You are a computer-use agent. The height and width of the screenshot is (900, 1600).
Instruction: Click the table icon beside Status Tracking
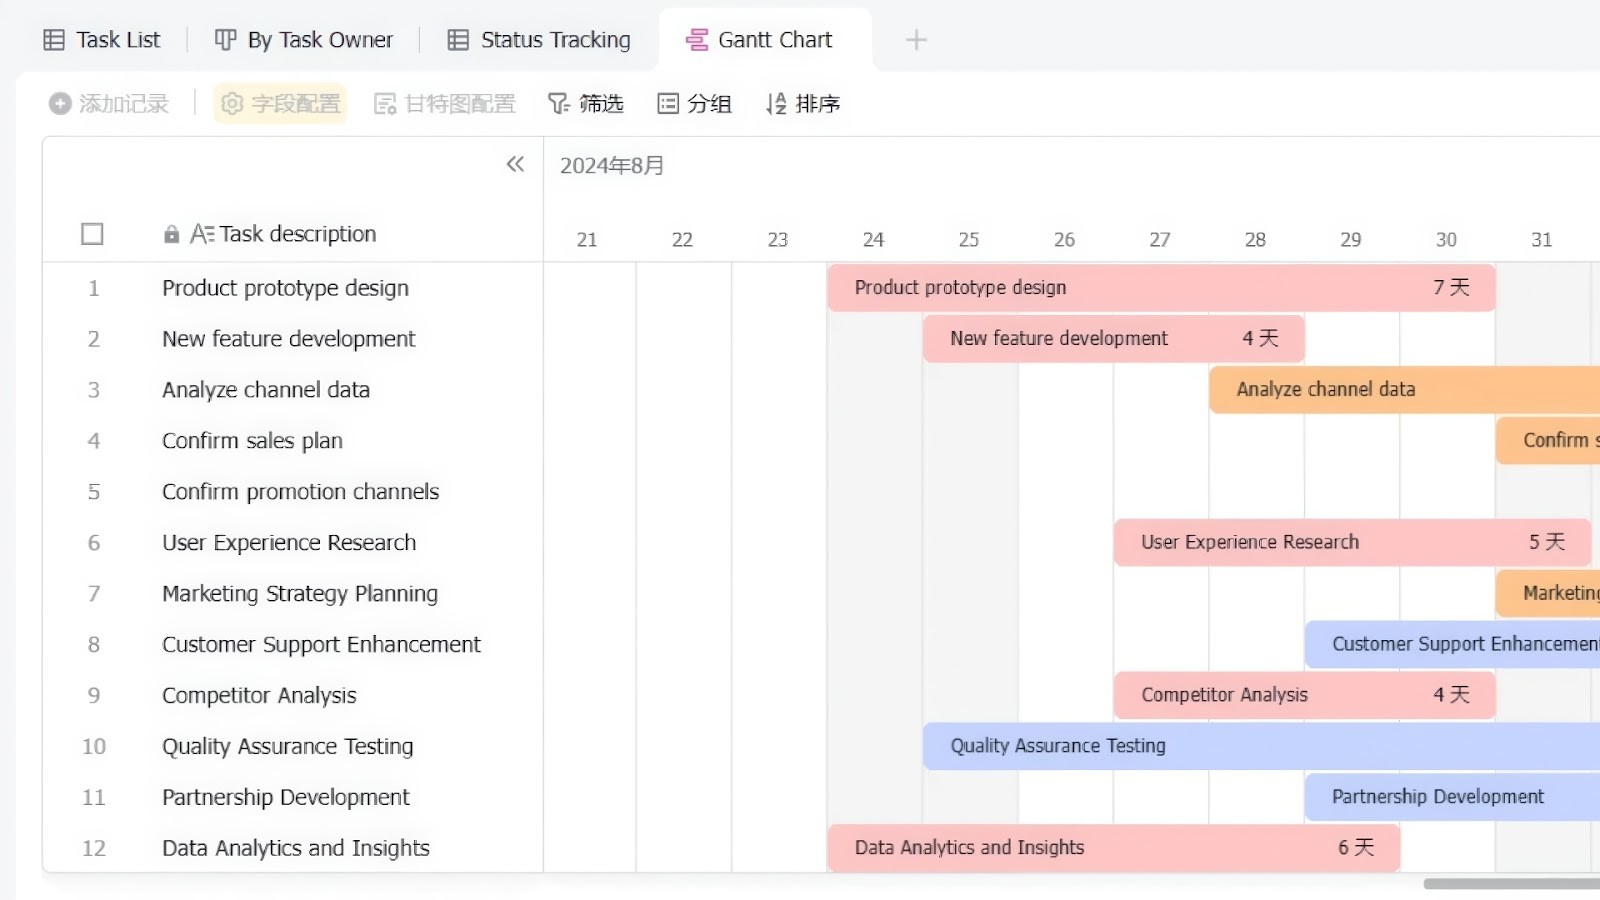point(457,39)
